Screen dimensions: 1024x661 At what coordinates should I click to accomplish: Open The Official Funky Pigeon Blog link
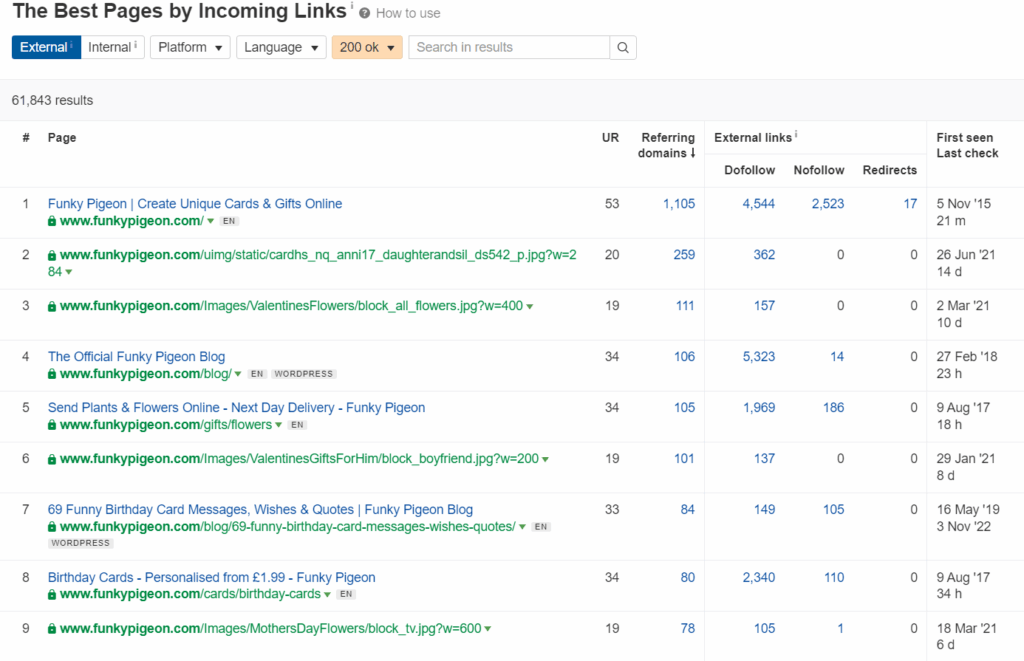[136, 357]
